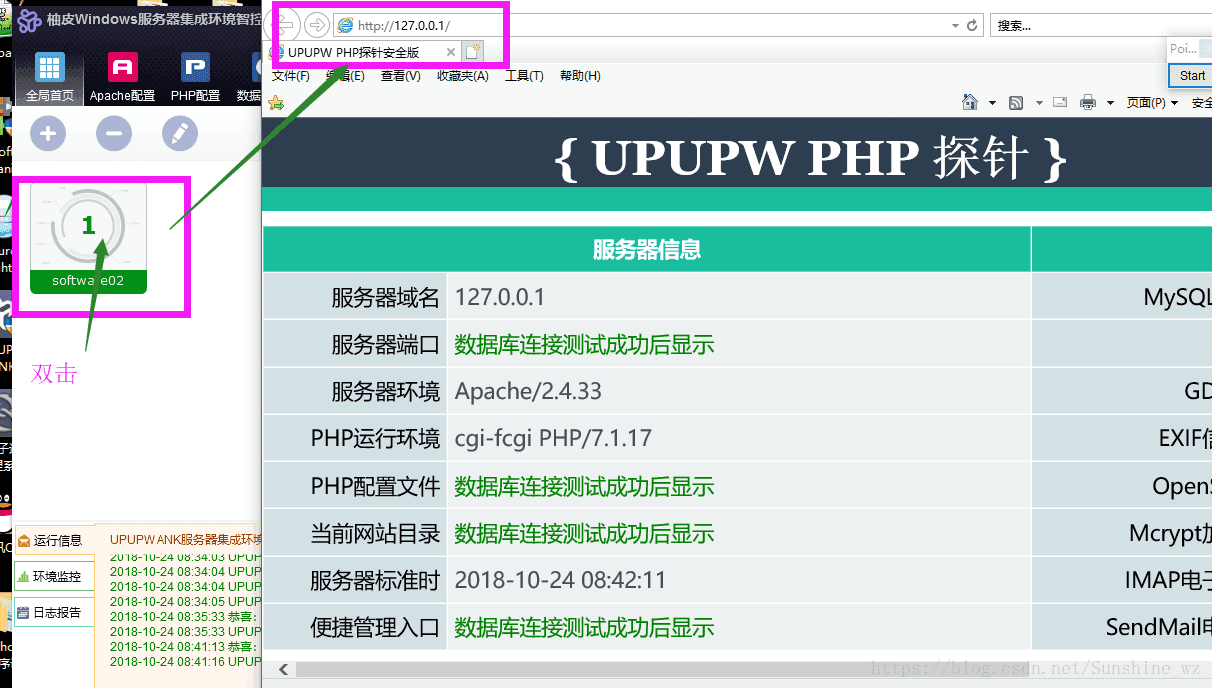Viewport: 1212px width, 688px height.
Task: Click green text in 当前网站目录 row
Action: coord(584,534)
